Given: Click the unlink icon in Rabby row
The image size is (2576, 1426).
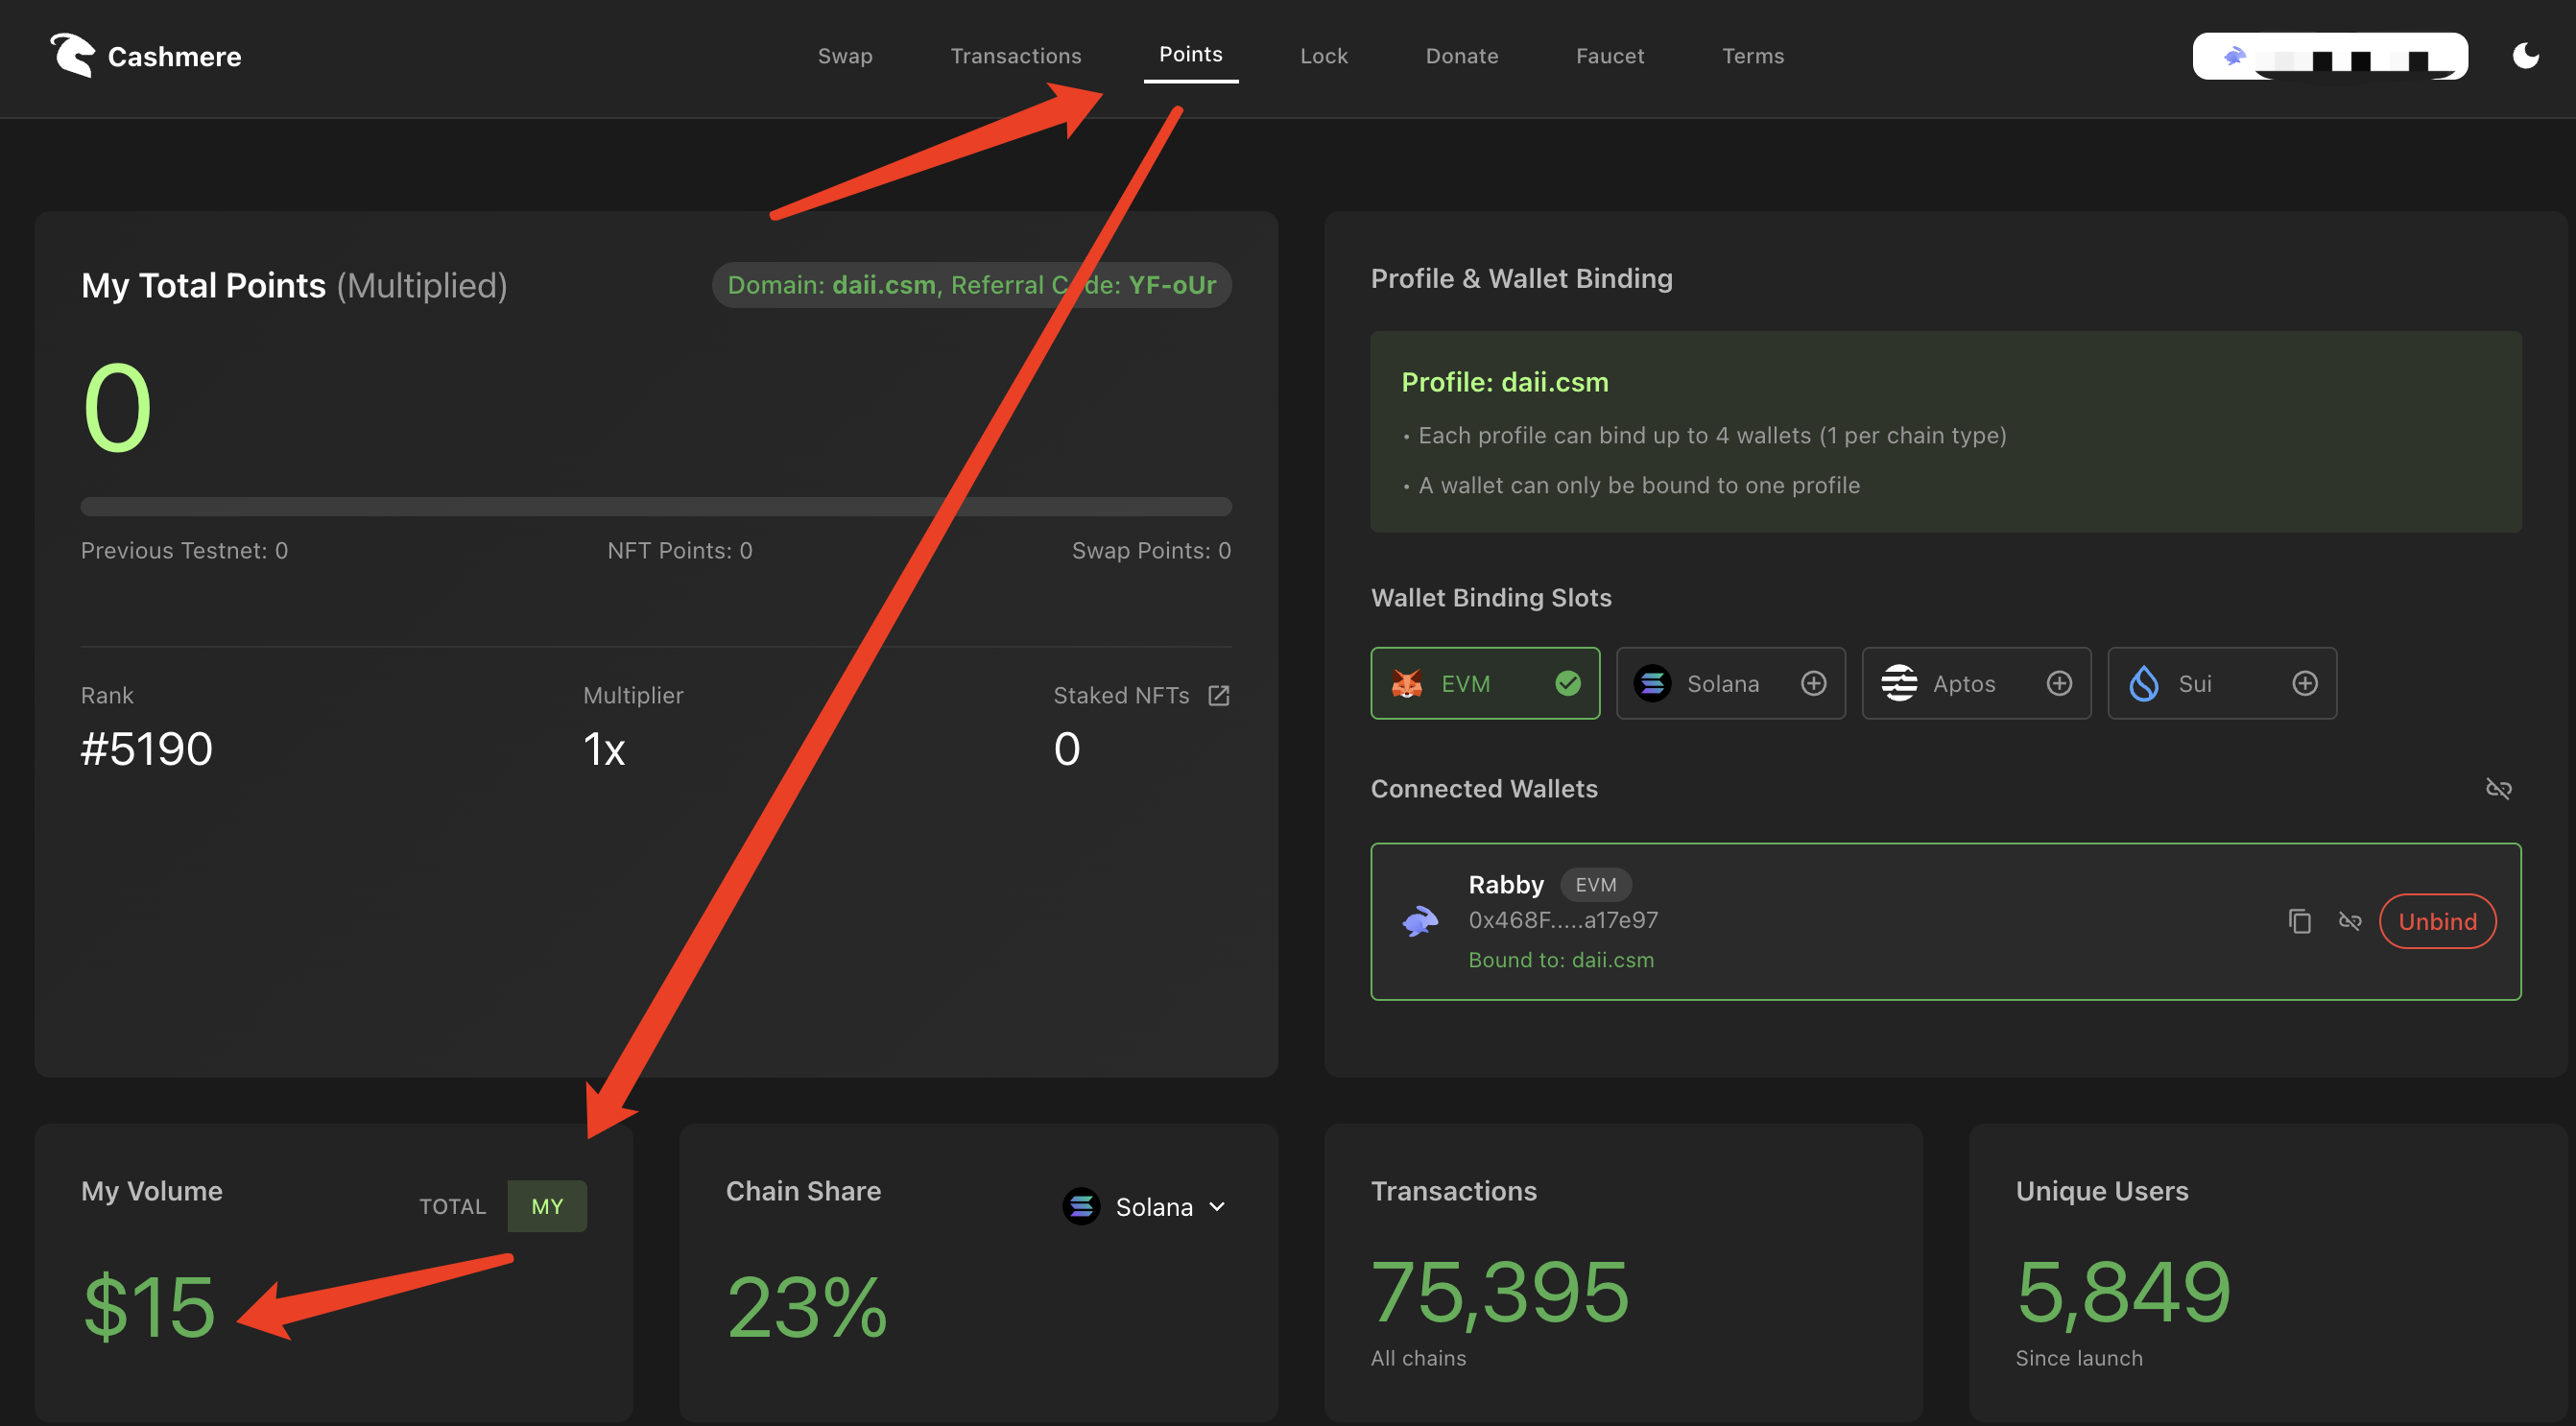Looking at the screenshot, I should (x=2349, y=921).
